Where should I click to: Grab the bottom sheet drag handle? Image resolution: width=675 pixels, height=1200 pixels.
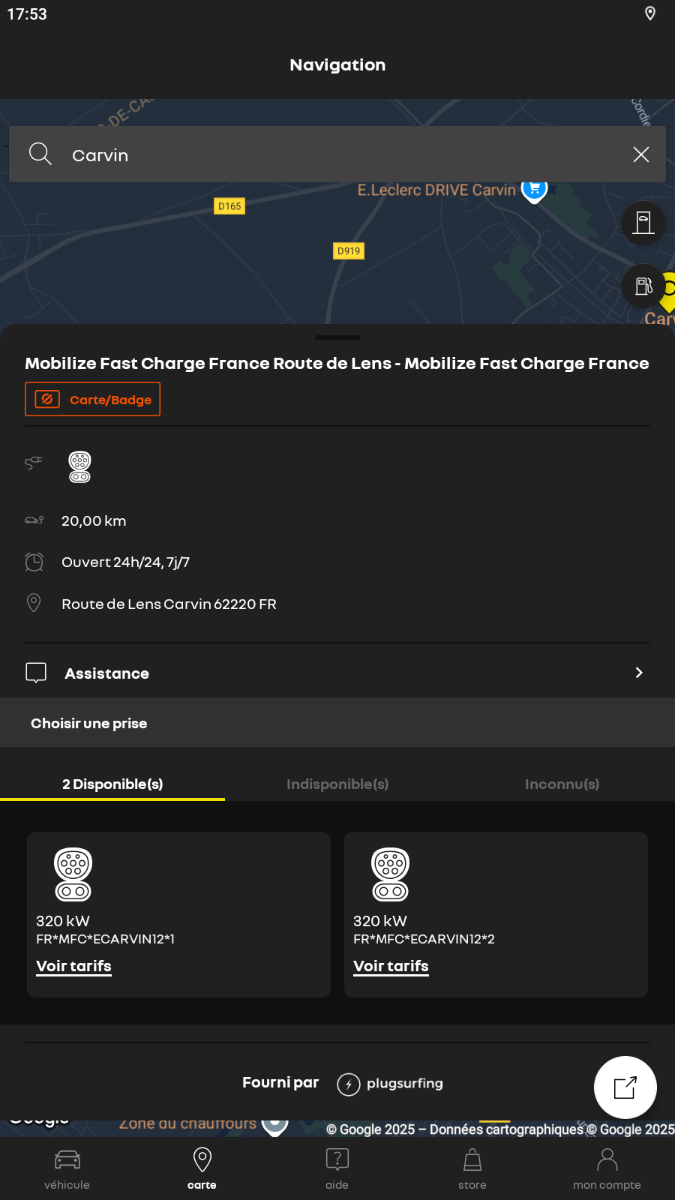pyautogui.click(x=337, y=338)
